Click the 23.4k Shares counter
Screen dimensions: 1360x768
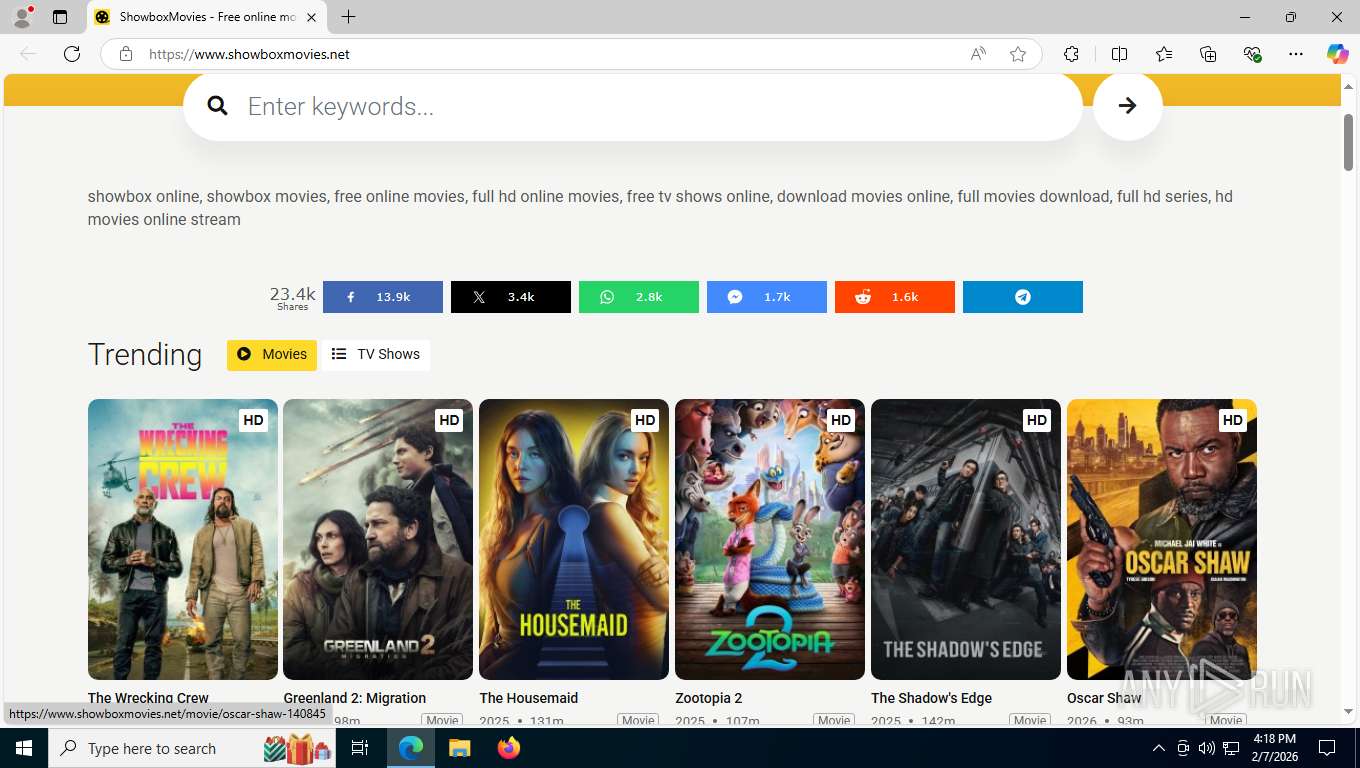pyautogui.click(x=292, y=297)
